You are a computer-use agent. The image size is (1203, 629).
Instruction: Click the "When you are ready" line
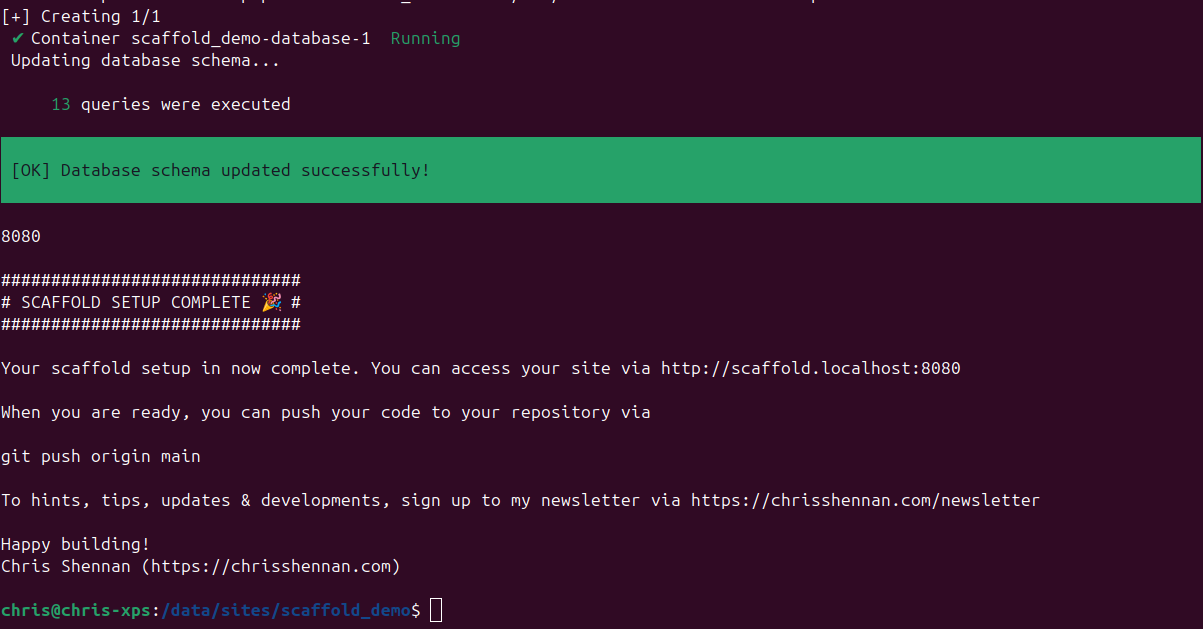click(x=325, y=412)
